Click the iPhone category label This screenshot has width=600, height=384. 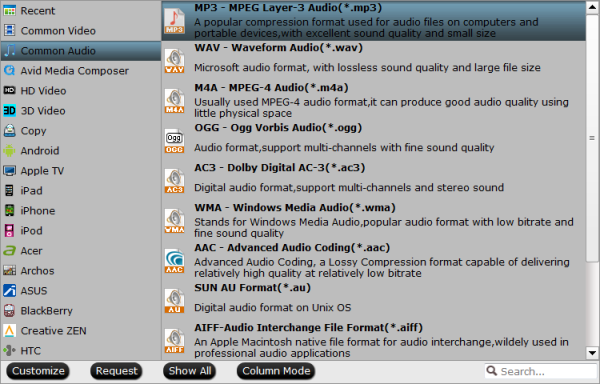click(x=38, y=210)
